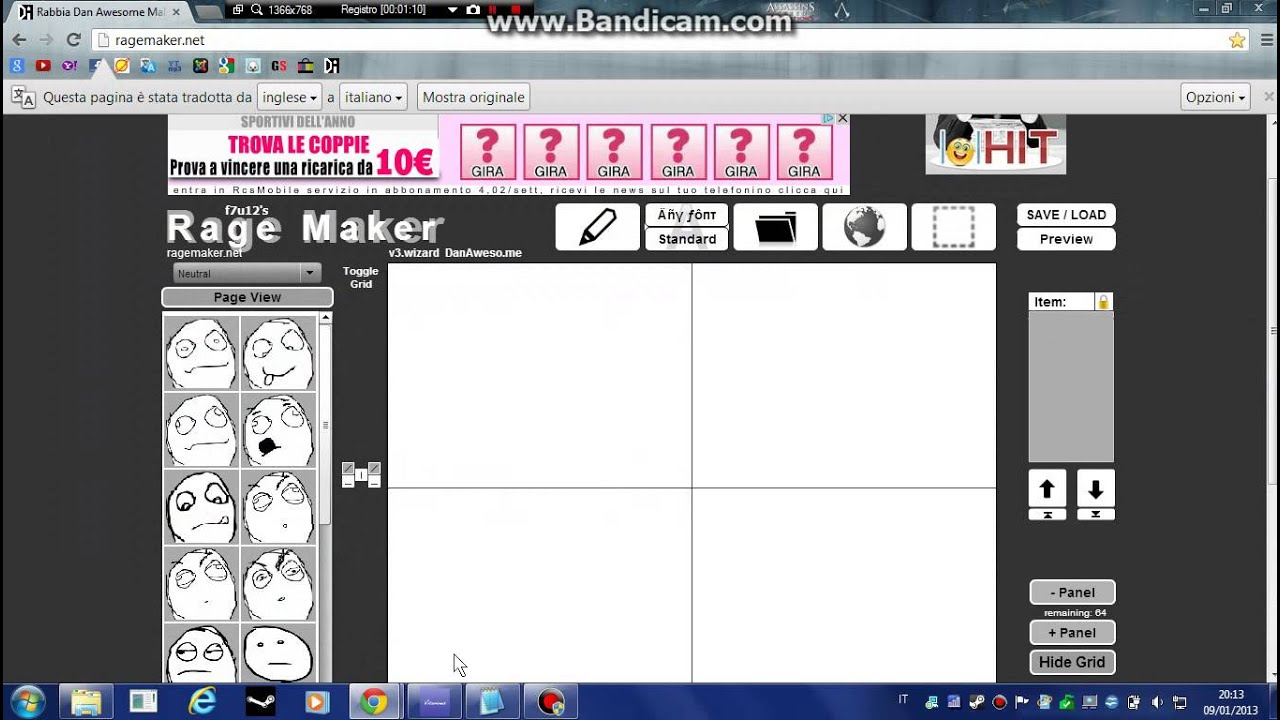Close the Rabbia Dan Awesome tab
Image resolution: width=1280 pixels, height=720 pixels.
point(177,12)
